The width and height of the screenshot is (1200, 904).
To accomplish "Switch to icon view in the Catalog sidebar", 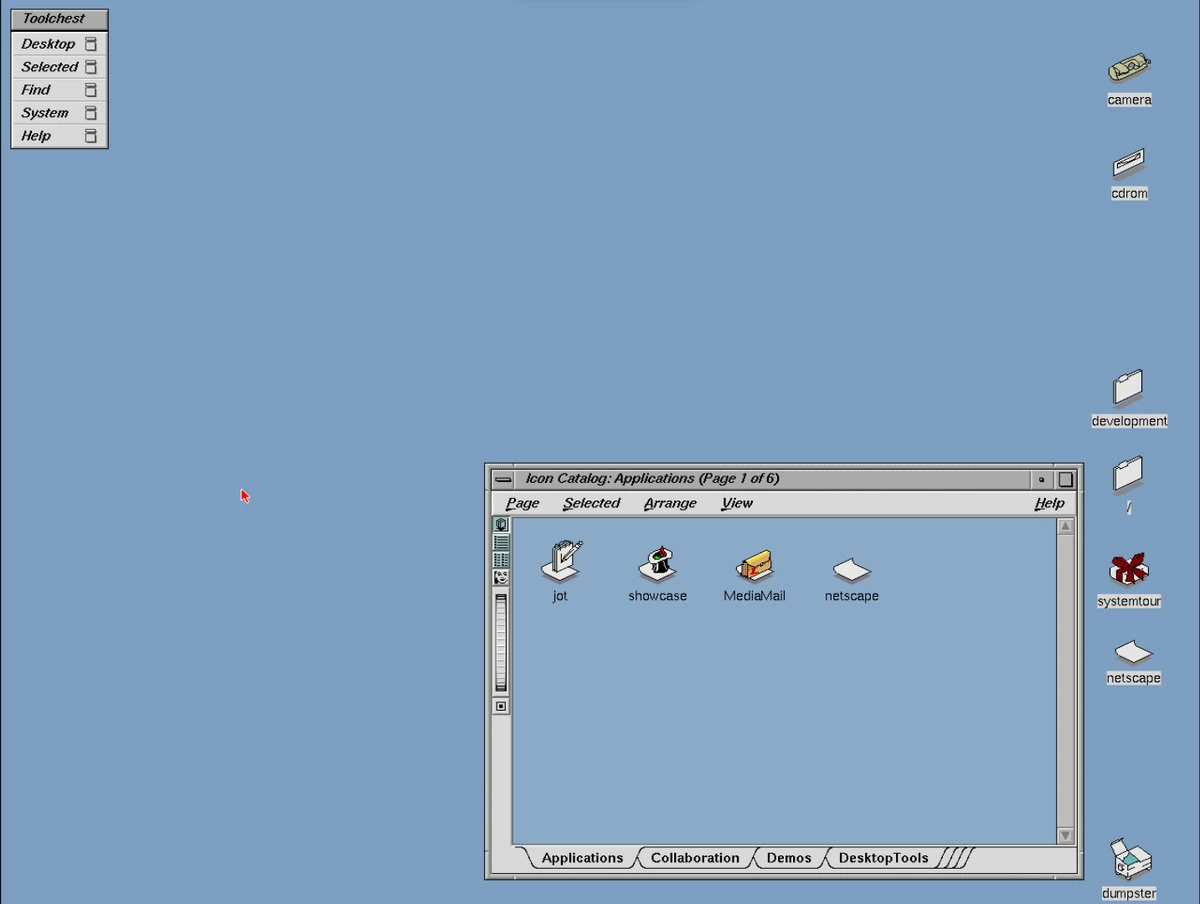I will point(500,523).
